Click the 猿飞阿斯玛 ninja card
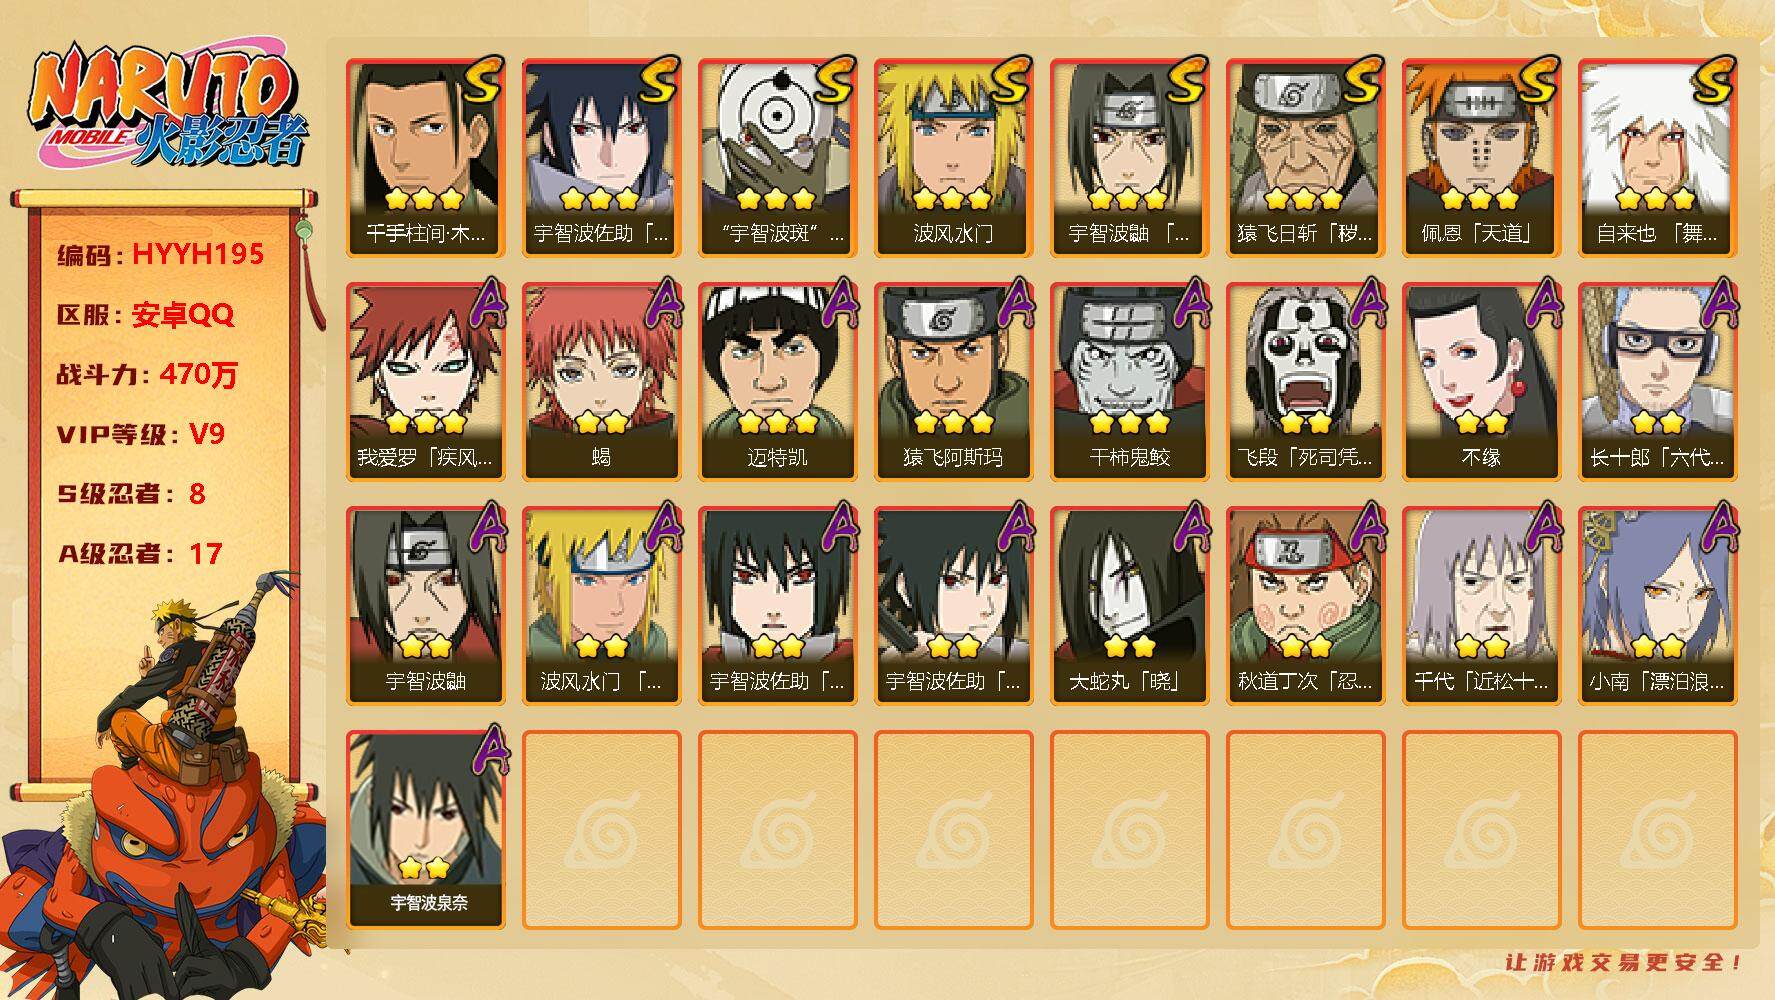The image size is (1775, 1000). coord(953,381)
